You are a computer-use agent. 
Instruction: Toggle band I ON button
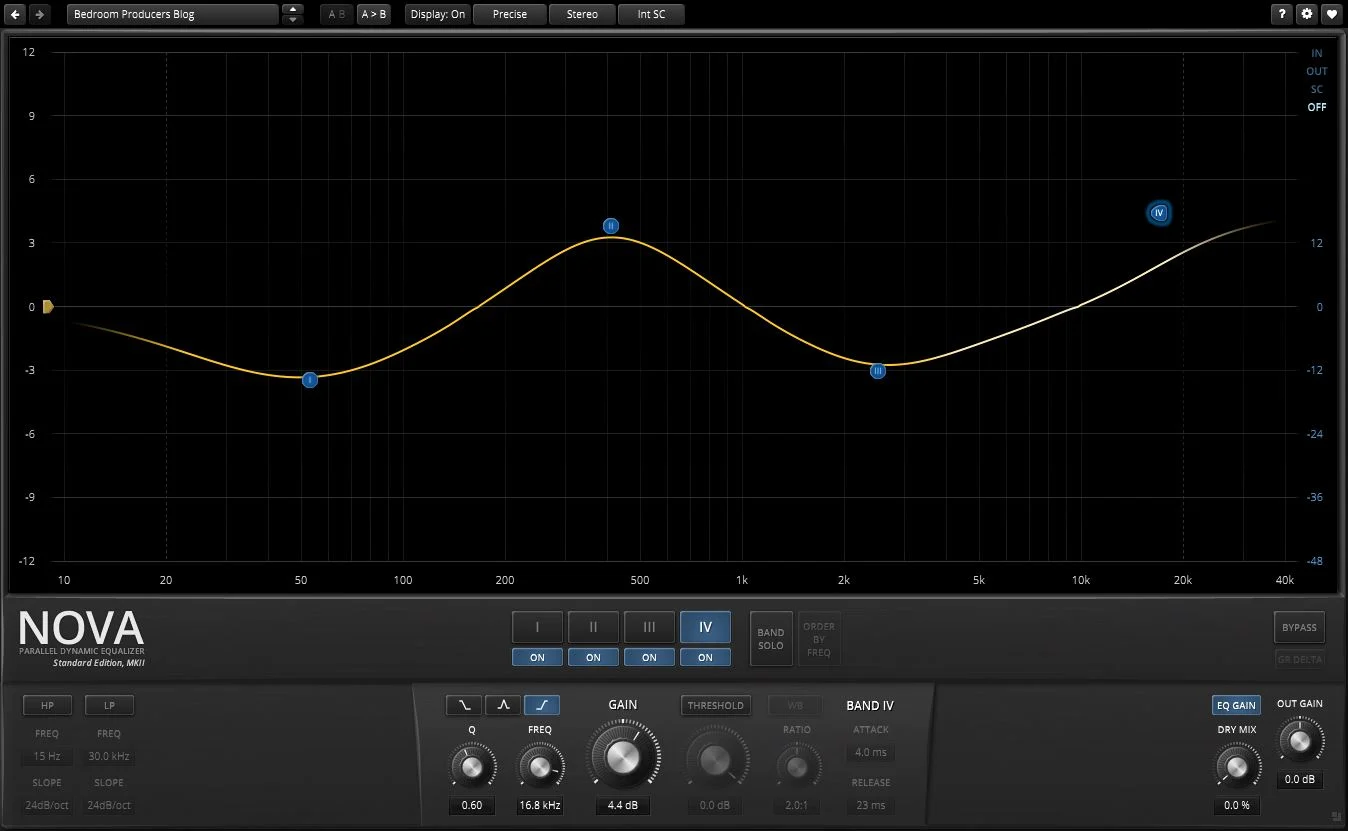coord(537,657)
